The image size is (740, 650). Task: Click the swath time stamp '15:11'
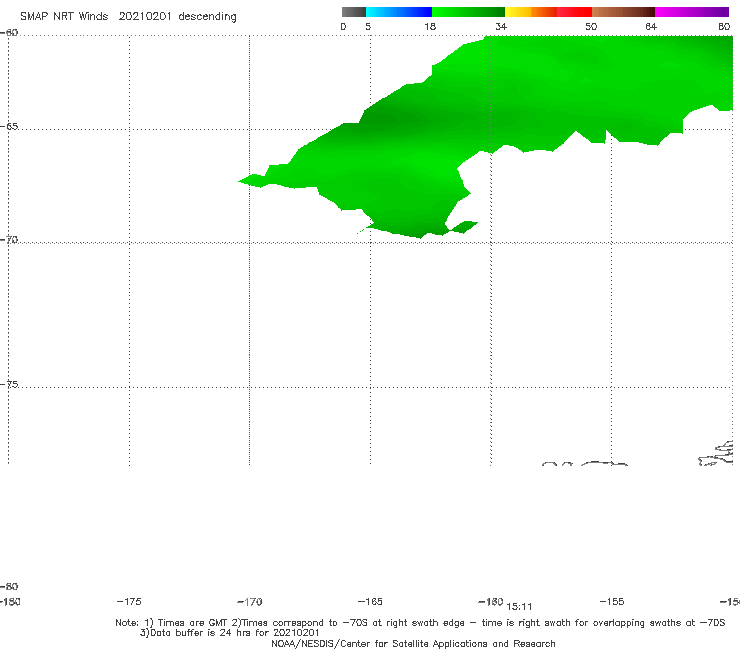click(x=519, y=607)
